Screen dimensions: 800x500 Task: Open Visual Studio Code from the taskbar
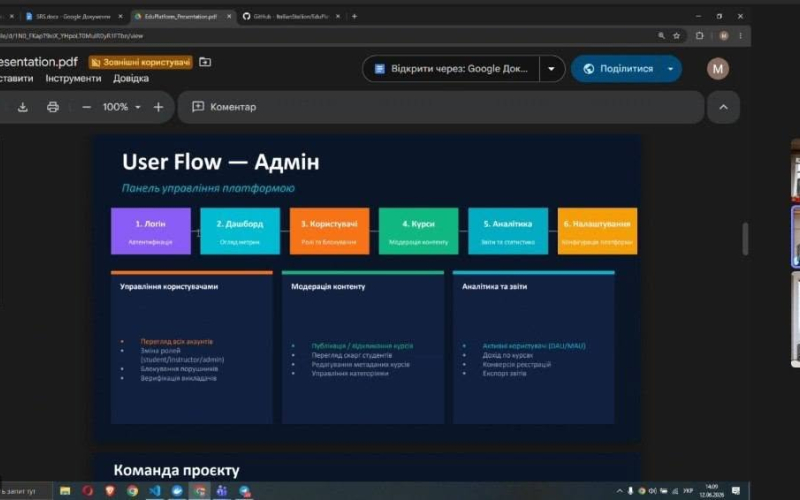pyautogui.click(x=155, y=491)
